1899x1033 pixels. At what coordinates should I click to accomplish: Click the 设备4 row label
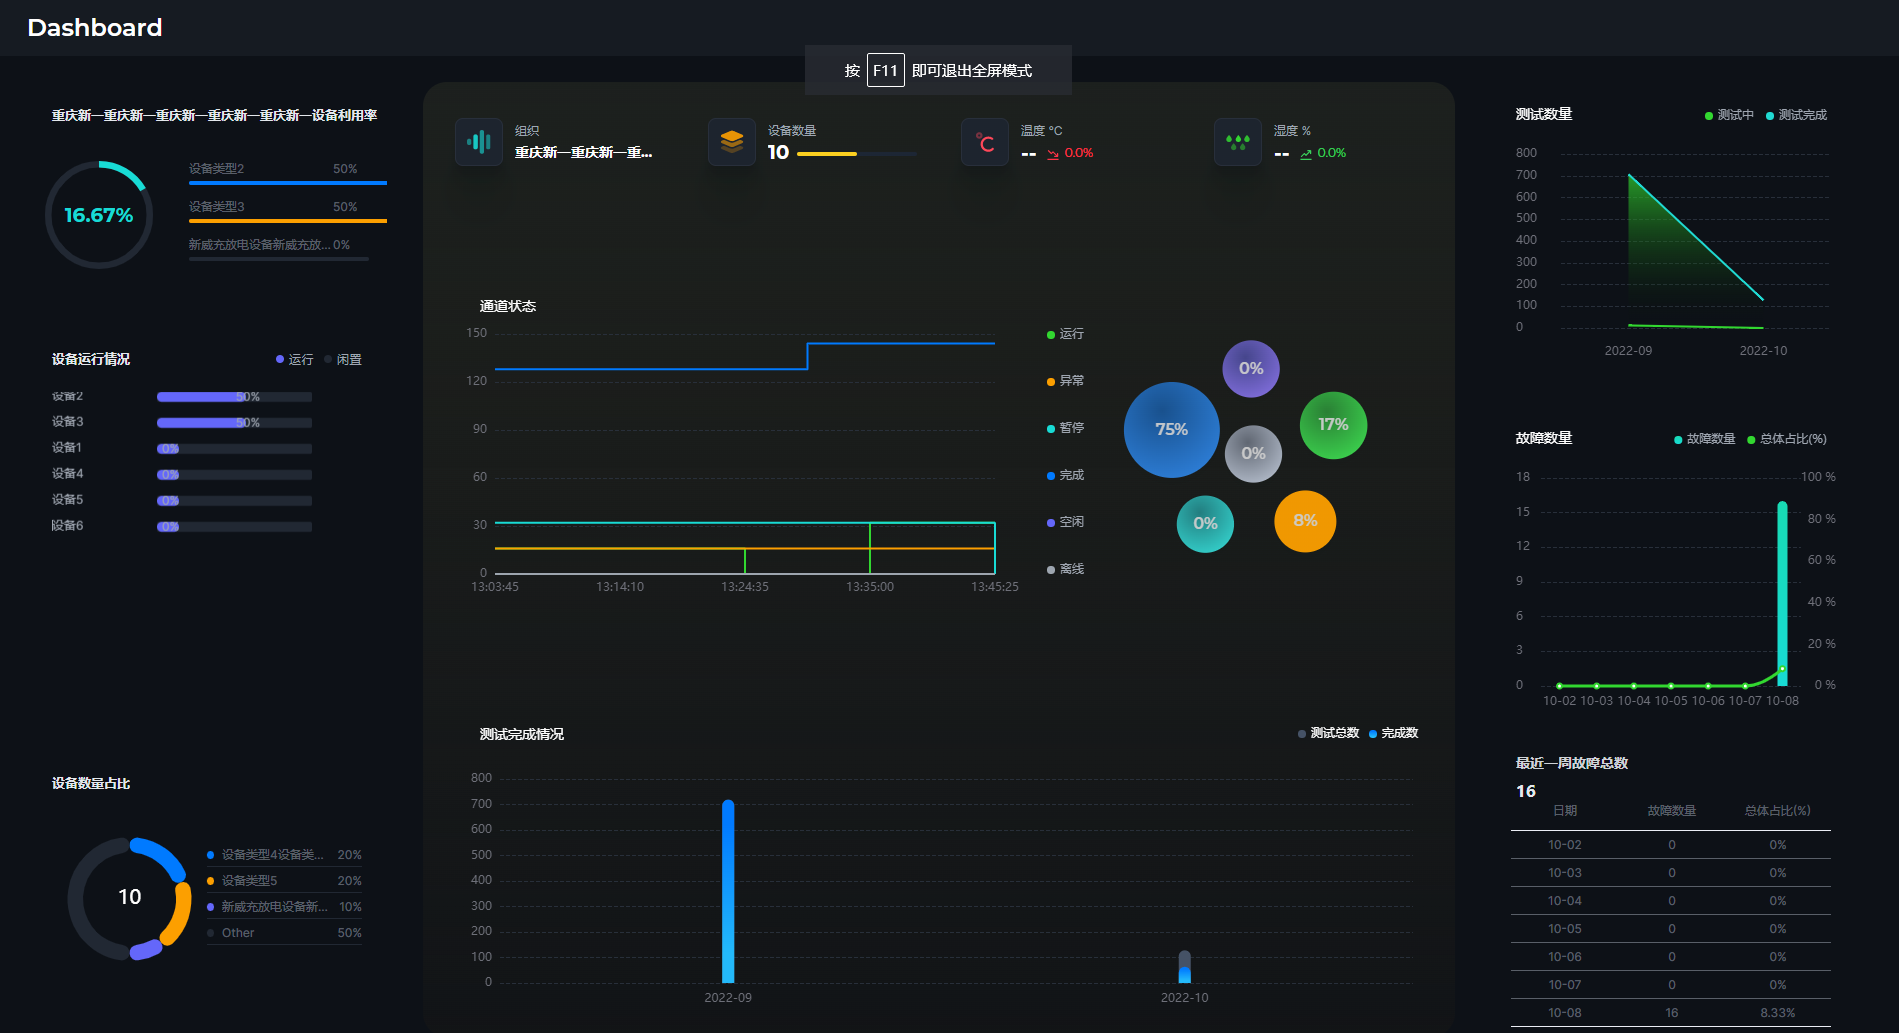coord(68,474)
